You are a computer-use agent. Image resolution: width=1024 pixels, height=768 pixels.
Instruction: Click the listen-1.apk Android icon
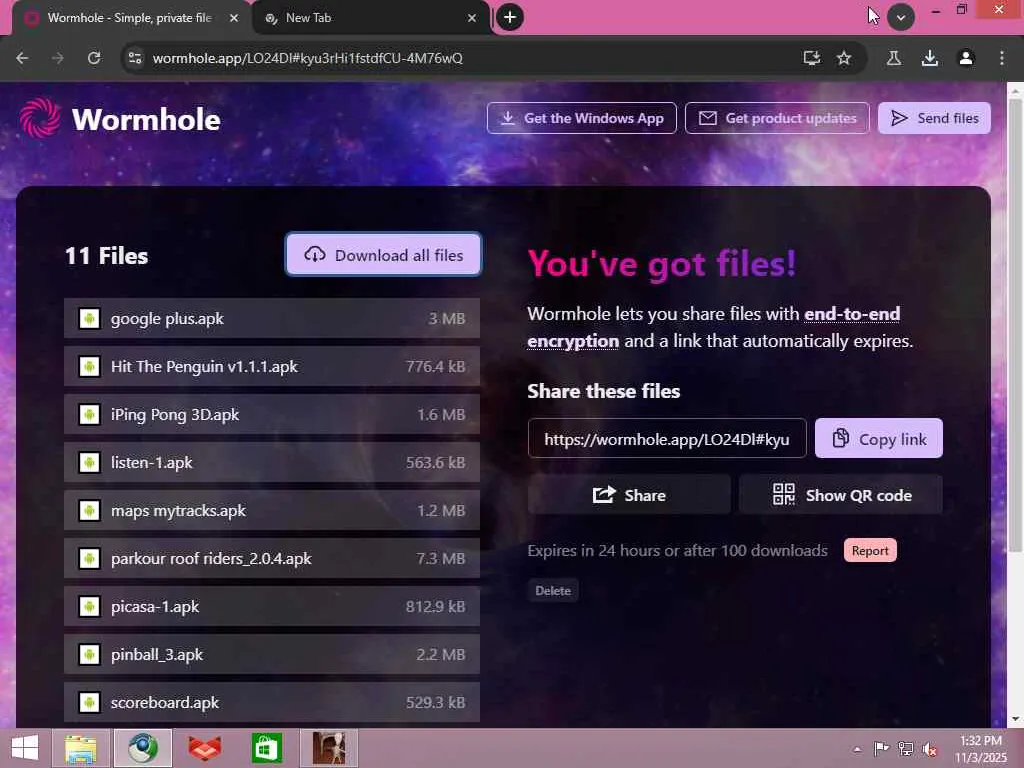89,462
